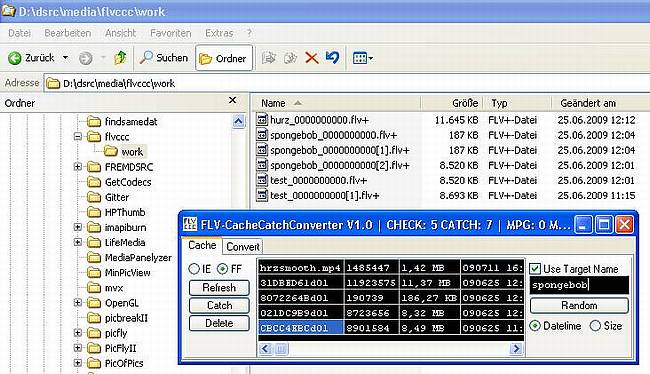Go up one folder level icon
The width and height of the screenshot is (650, 374).
pos(120,58)
